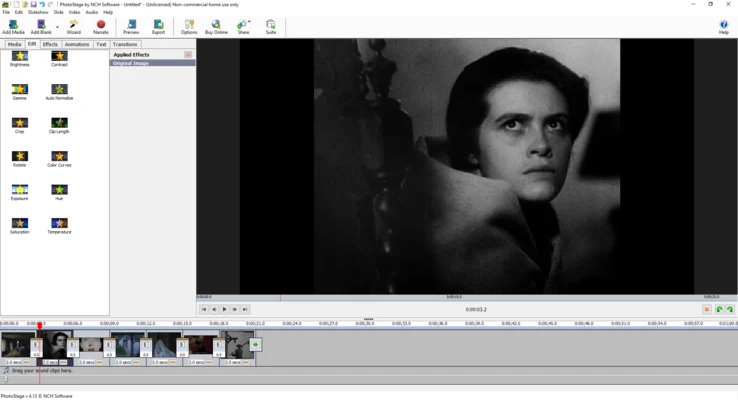The height and width of the screenshot is (400, 738).
Task: Remove the applied effect with the X button
Action: tap(188, 55)
